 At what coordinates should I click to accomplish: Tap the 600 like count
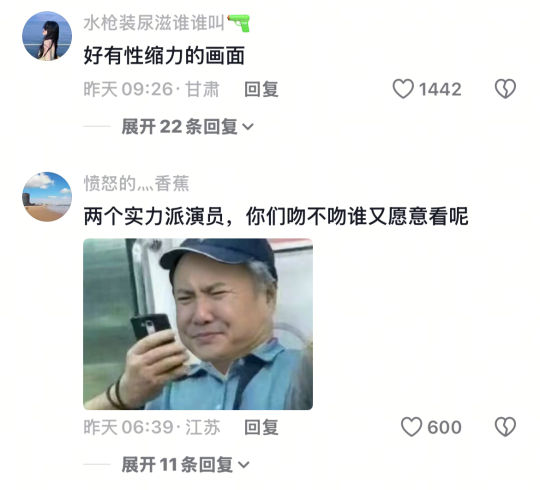click(x=444, y=427)
